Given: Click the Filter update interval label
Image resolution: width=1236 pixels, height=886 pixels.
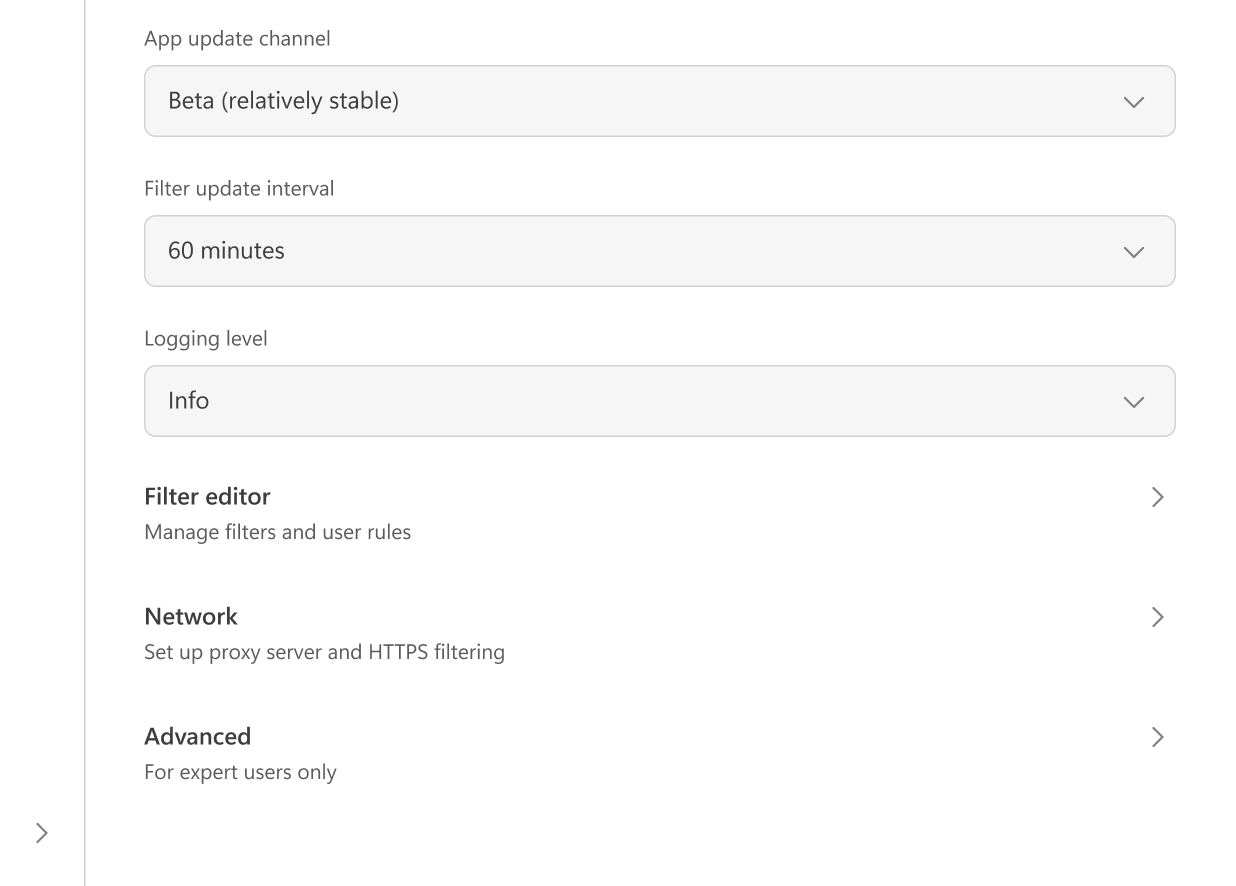Looking at the screenshot, I should click(x=239, y=188).
